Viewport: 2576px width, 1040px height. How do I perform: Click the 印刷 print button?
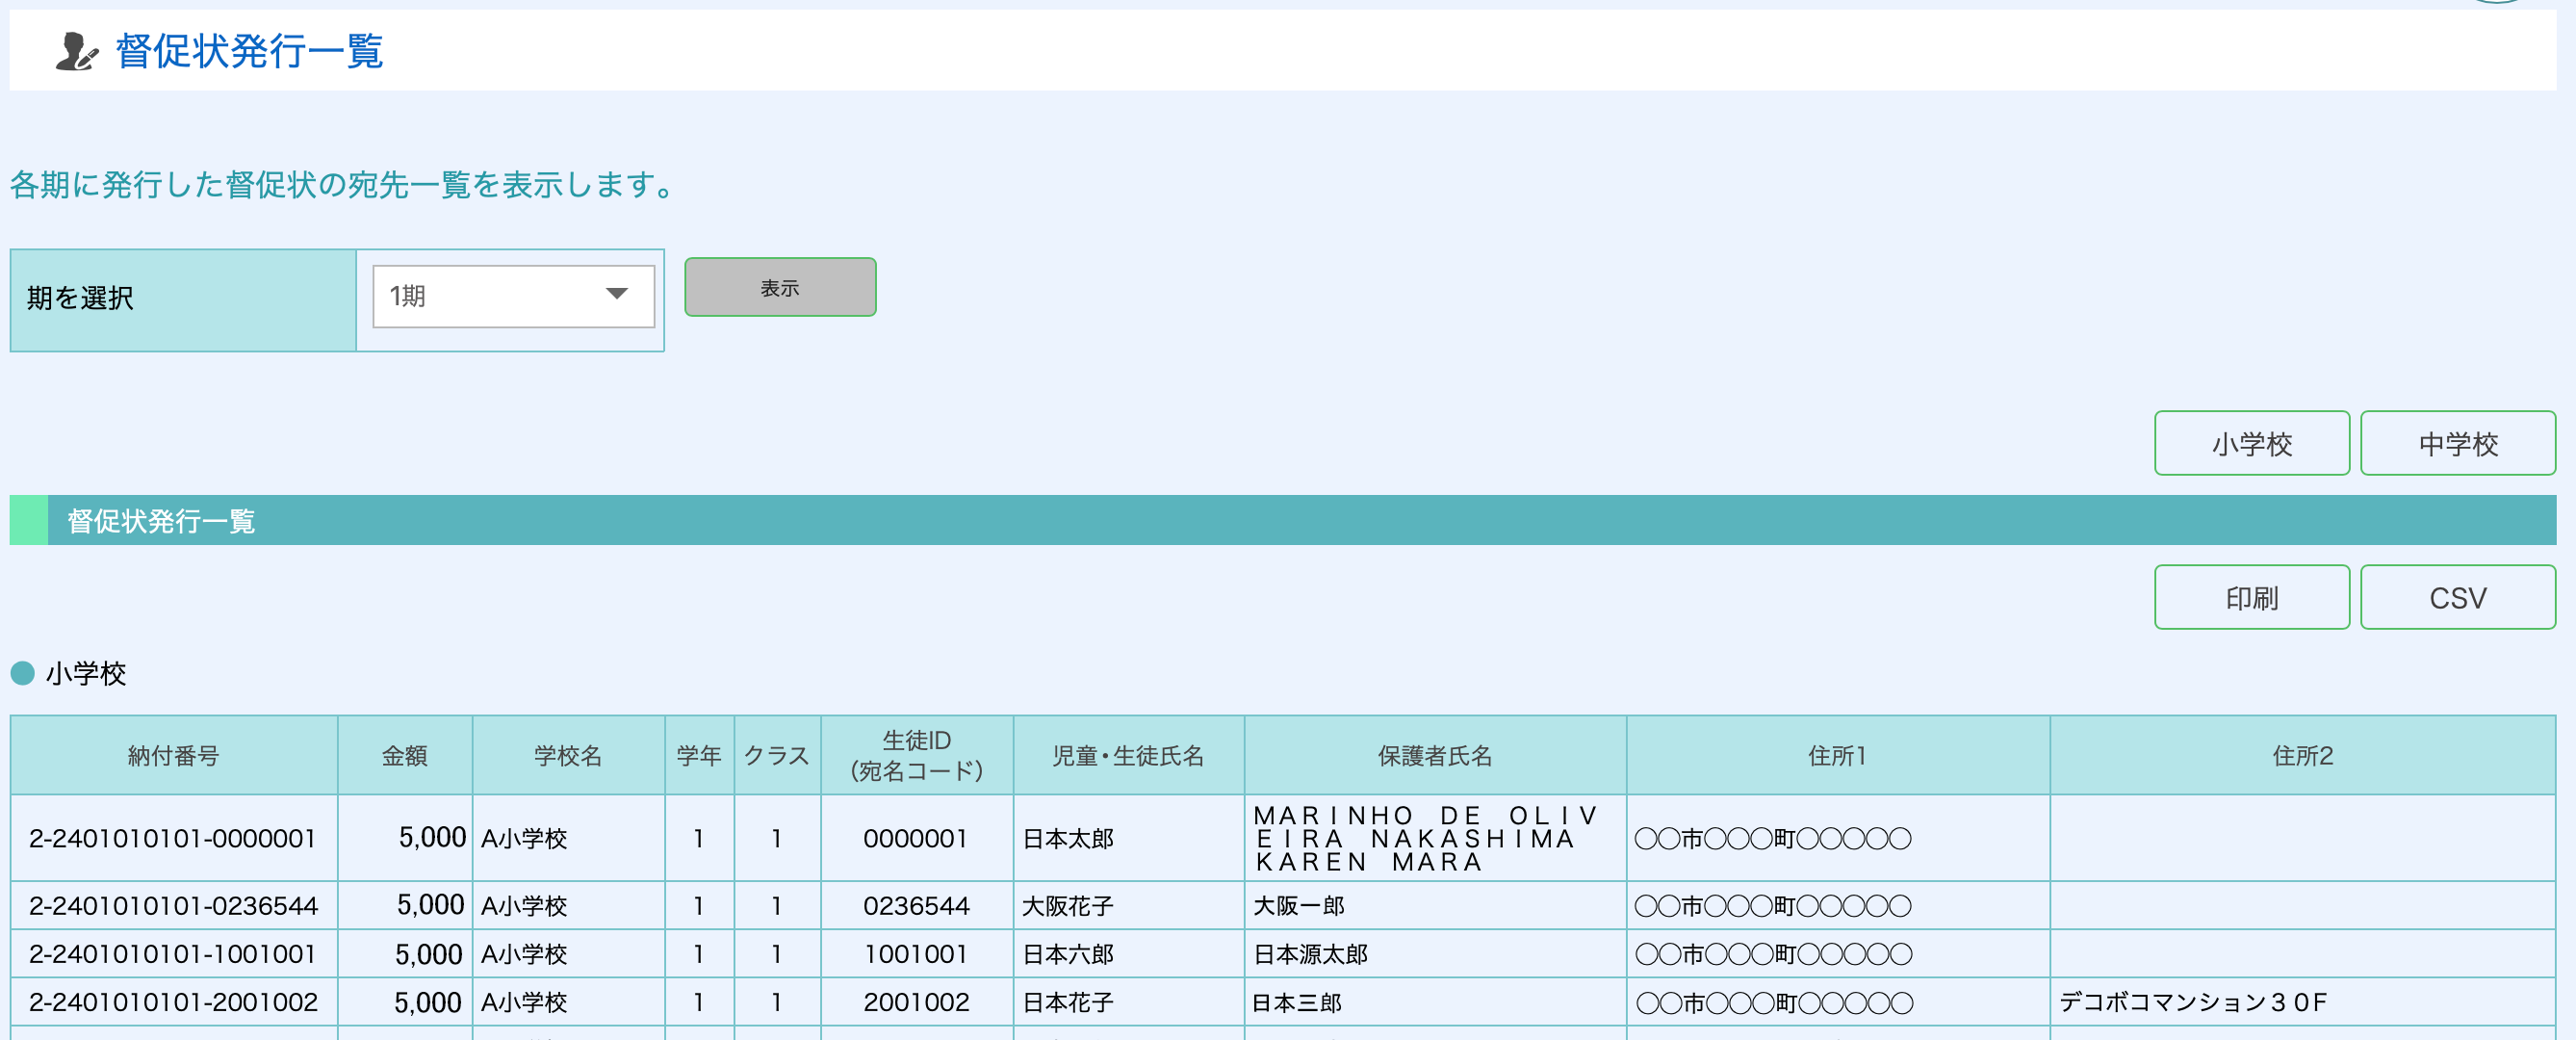2251,597
